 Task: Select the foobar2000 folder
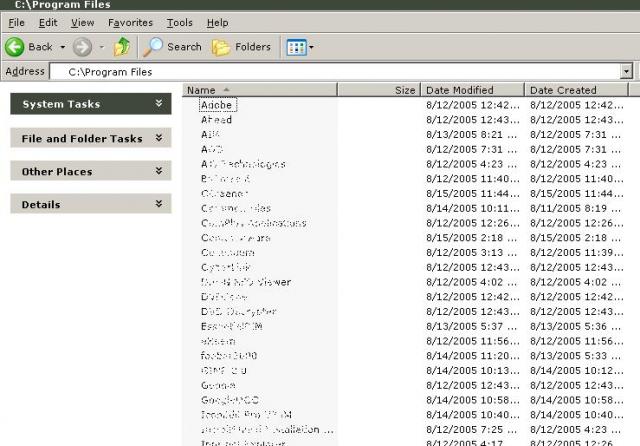tap(229, 355)
